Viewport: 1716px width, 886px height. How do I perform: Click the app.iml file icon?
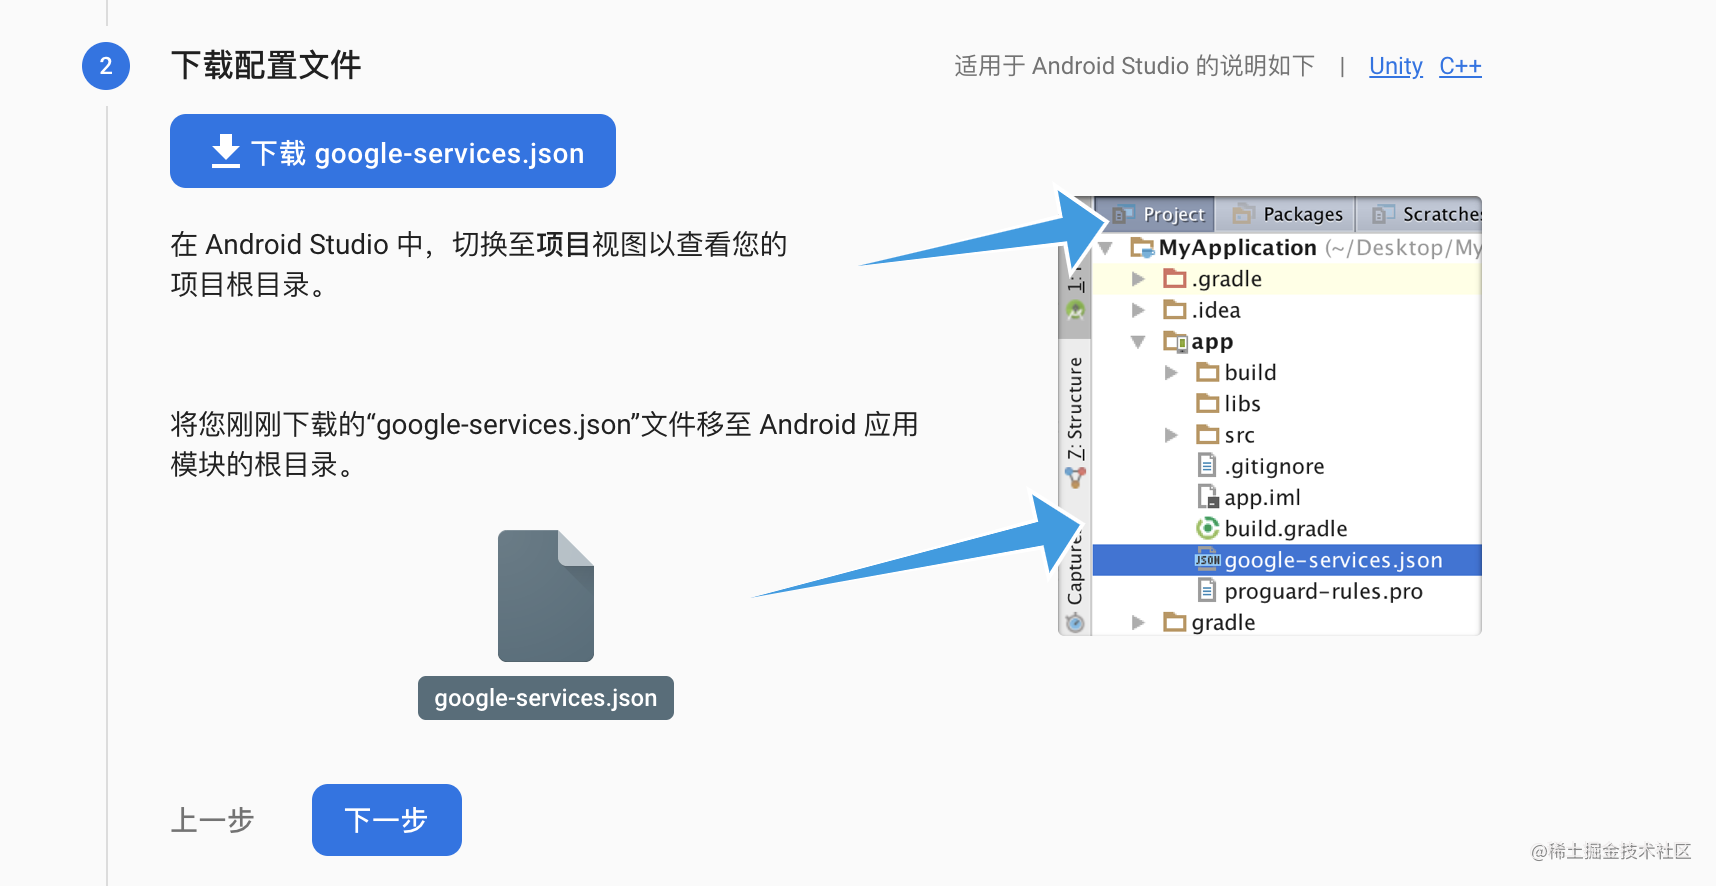point(1208,496)
